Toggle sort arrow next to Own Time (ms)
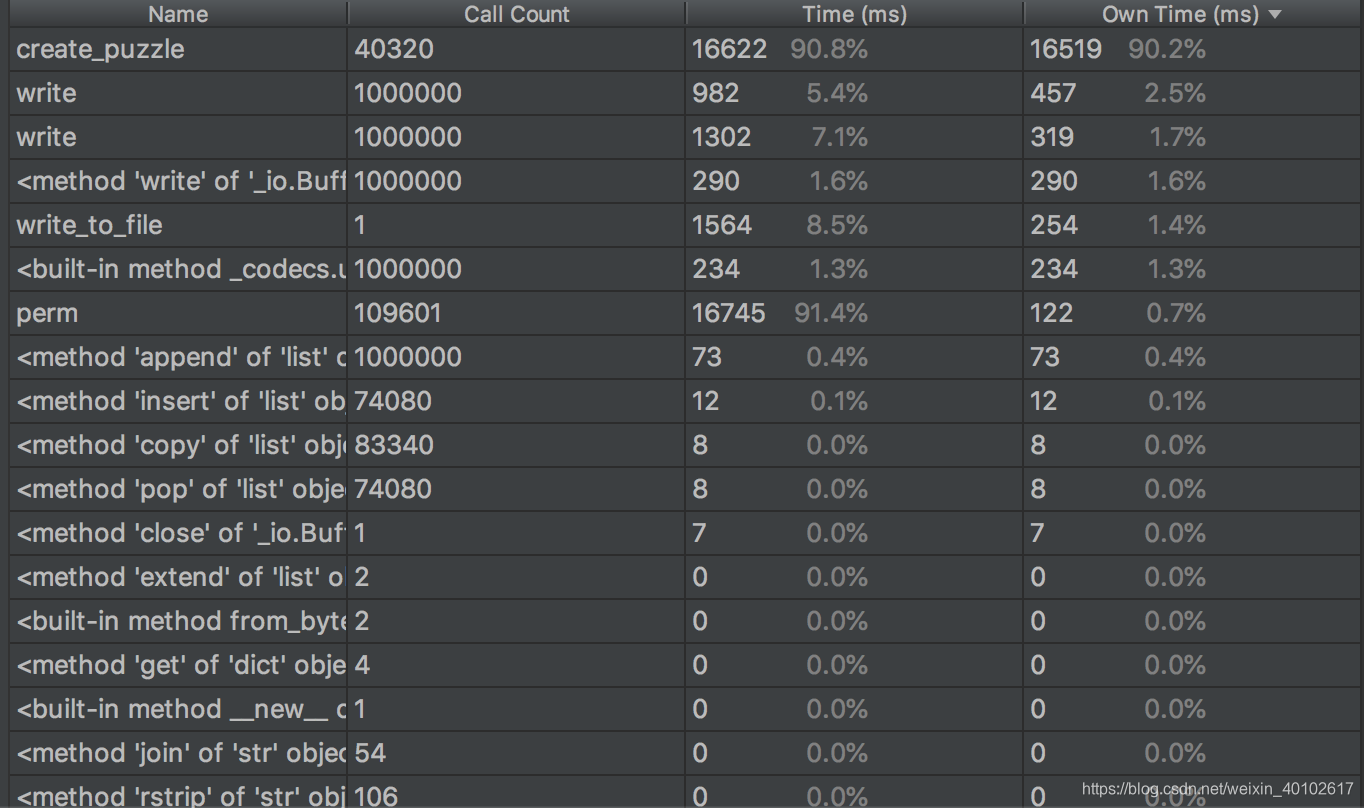Viewport: 1364px width, 808px height. coord(1274,15)
